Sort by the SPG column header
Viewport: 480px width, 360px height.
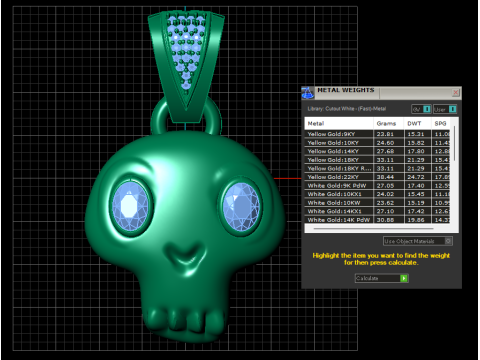pos(441,123)
